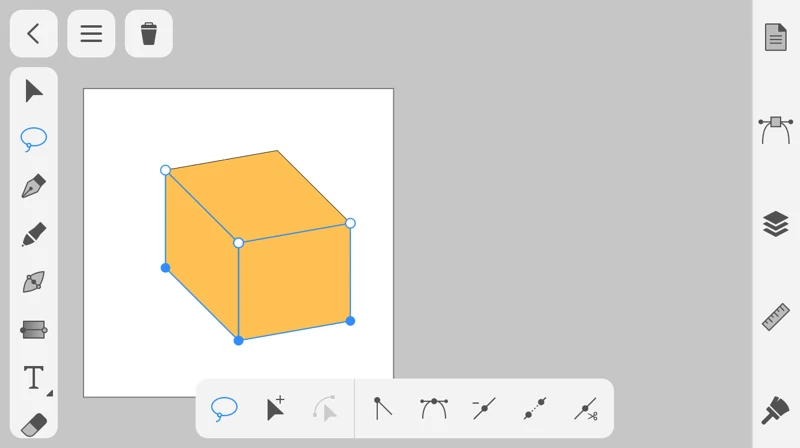Select the Eraser tool
This screenshot has height=448, width=800.
click(x=34, y=424)
